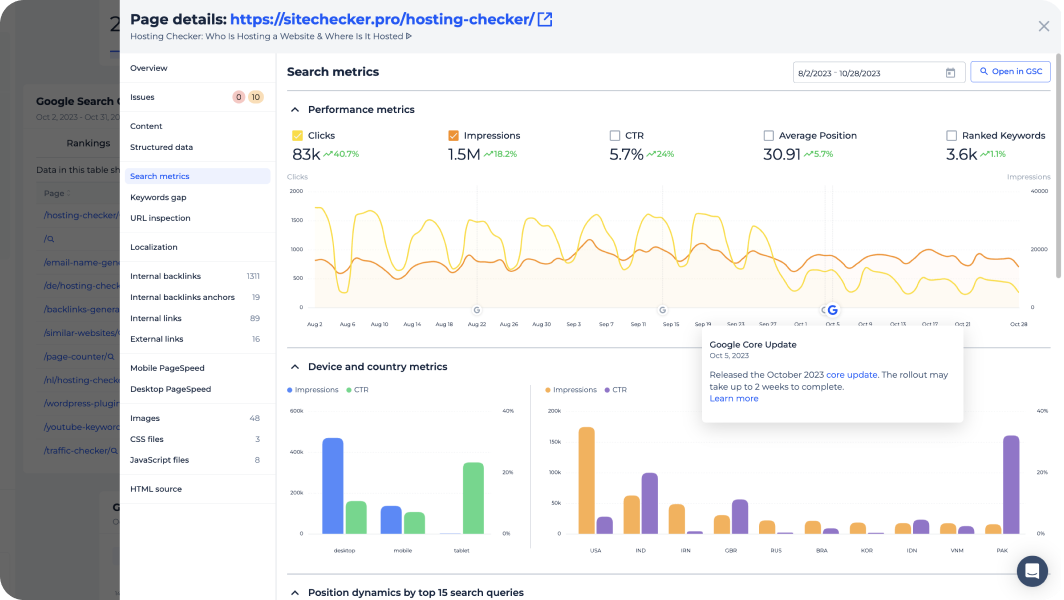Viewport: 1064px width, 600px height.
Task: Click Learn more in Google Core Update tooltip
Action: click(734, 398)
